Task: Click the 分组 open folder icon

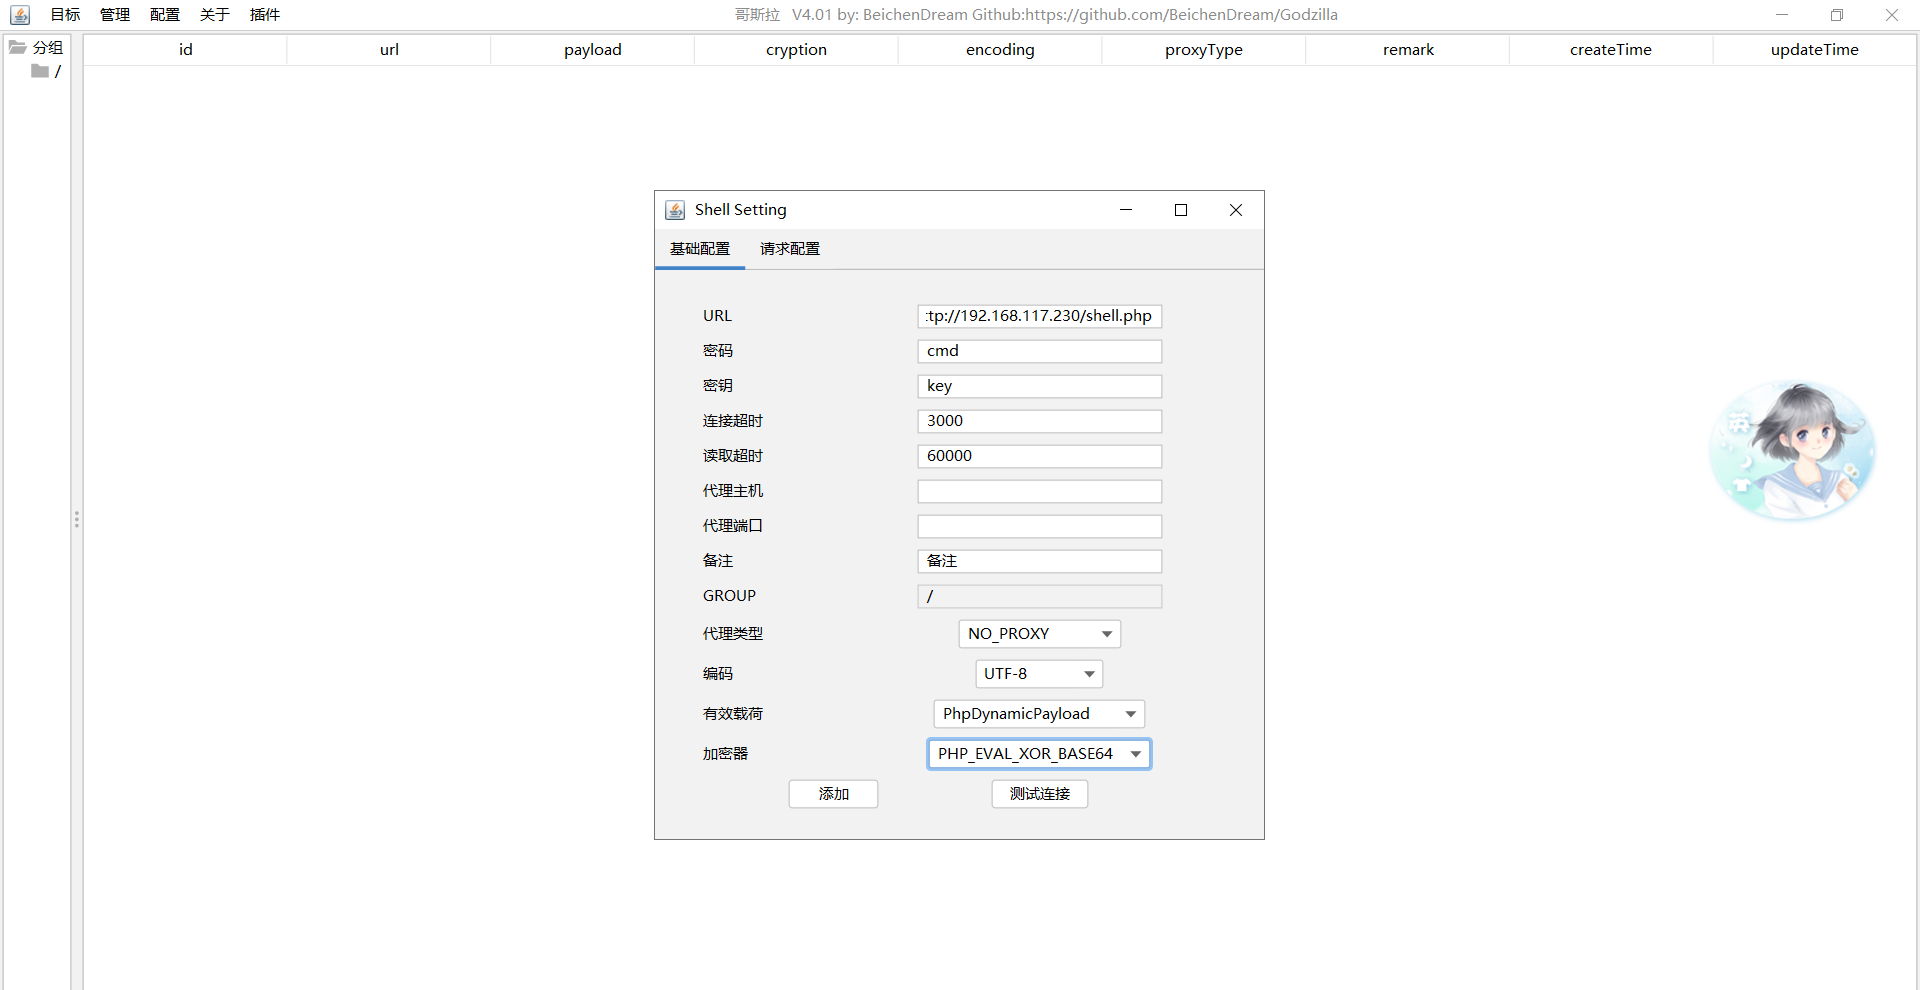Action: [18, 47]
